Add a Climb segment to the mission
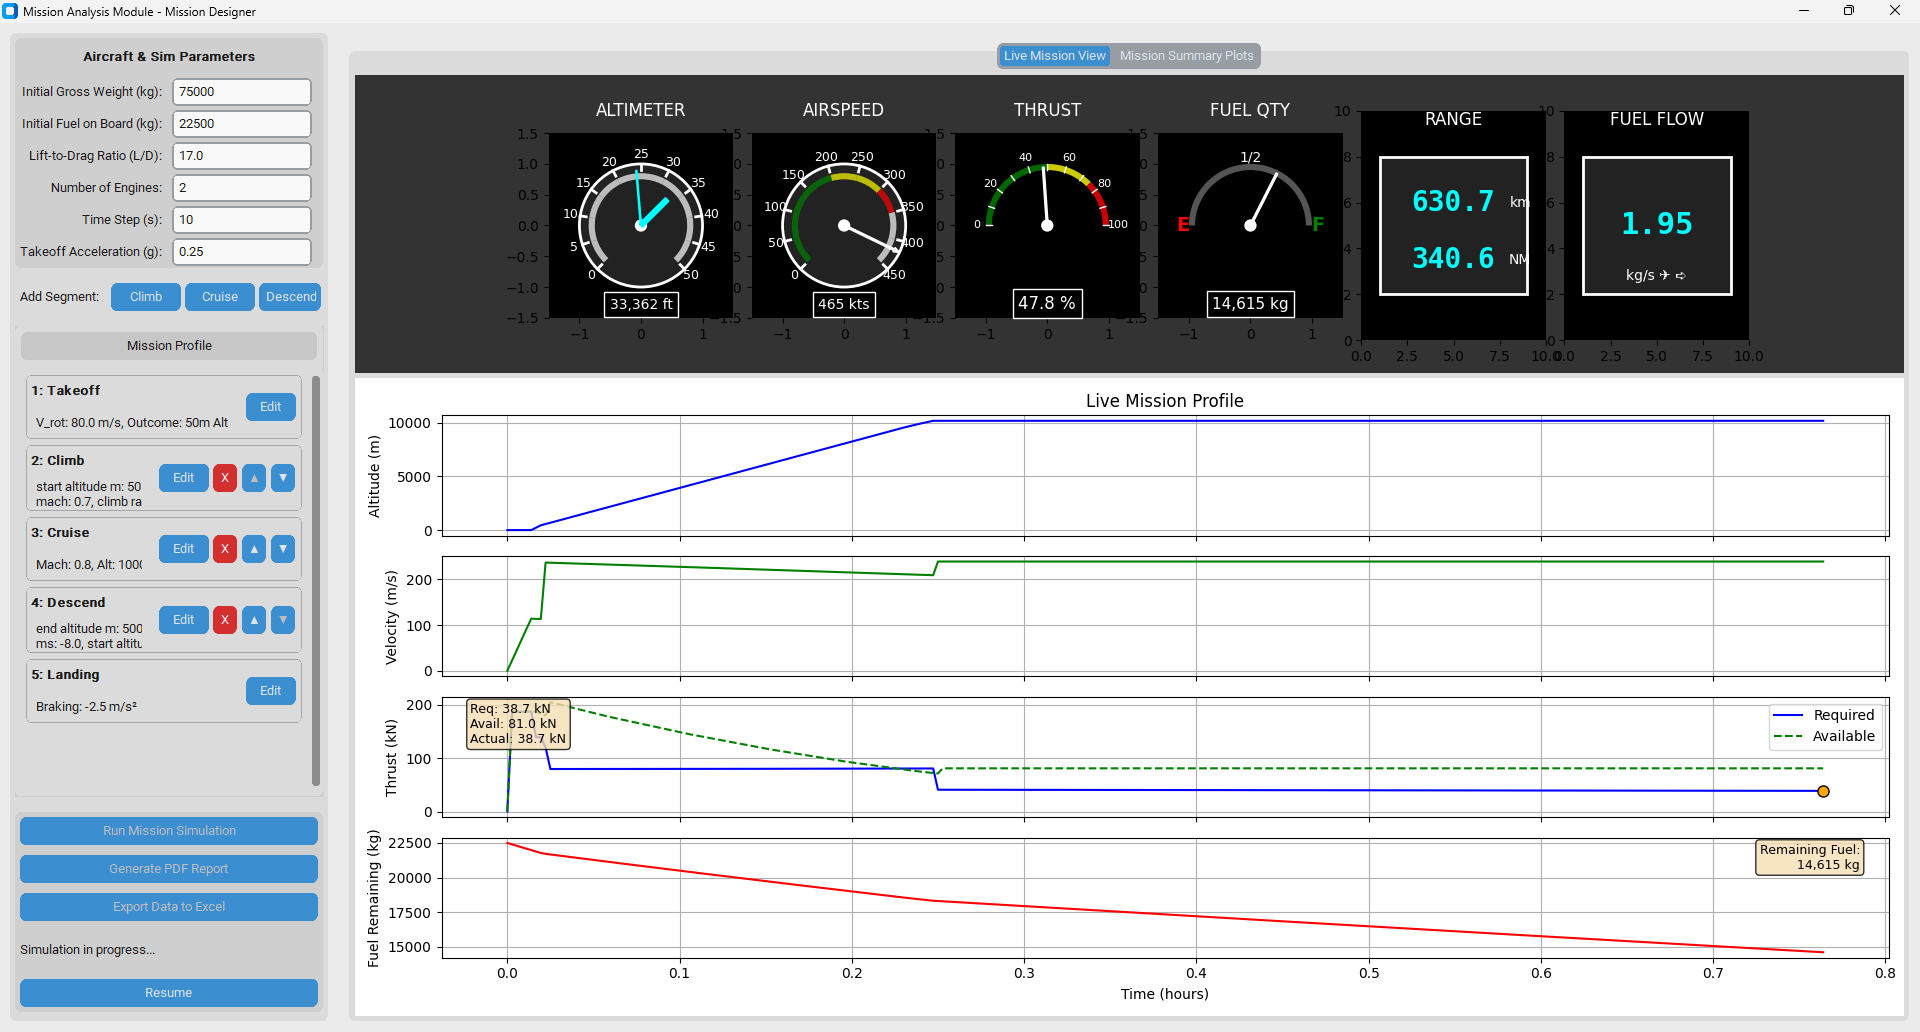Image resolution: width=1920 pixels, height=1032 pixels. [x=145, y=296]
